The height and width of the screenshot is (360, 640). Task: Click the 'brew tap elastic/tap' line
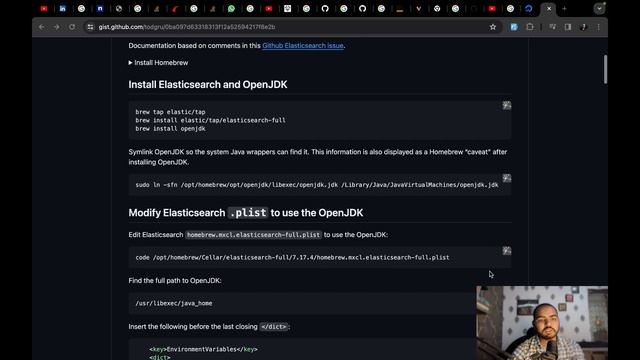170,112
